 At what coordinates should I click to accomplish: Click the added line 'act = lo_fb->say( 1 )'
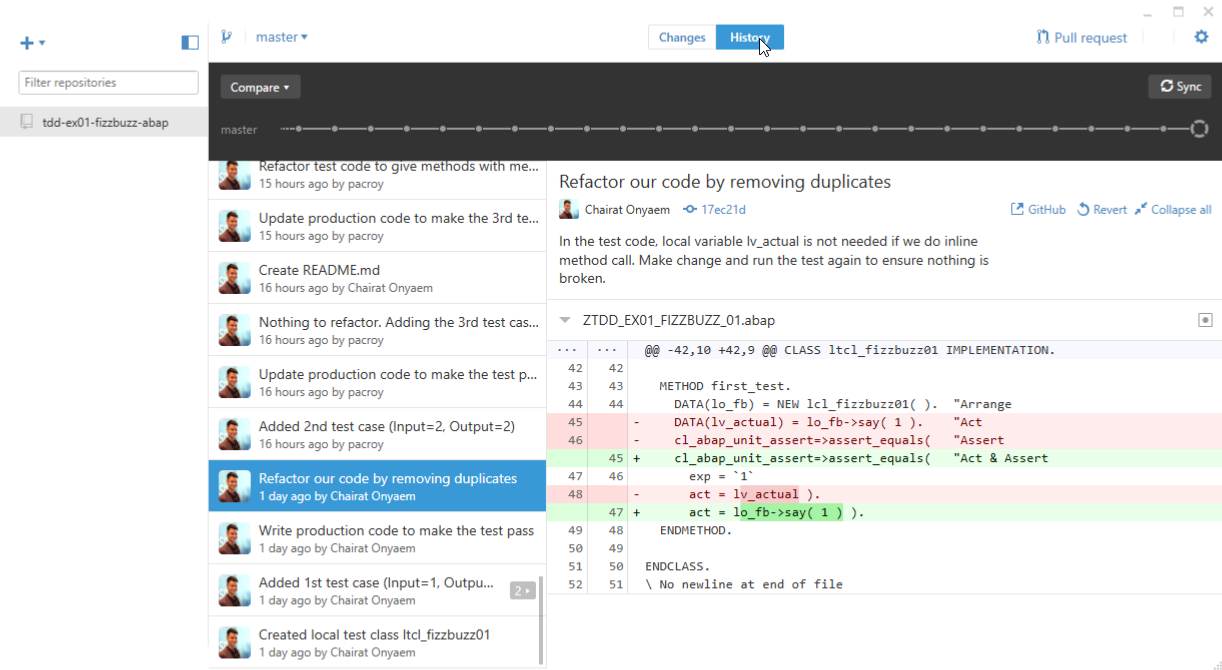884,512
